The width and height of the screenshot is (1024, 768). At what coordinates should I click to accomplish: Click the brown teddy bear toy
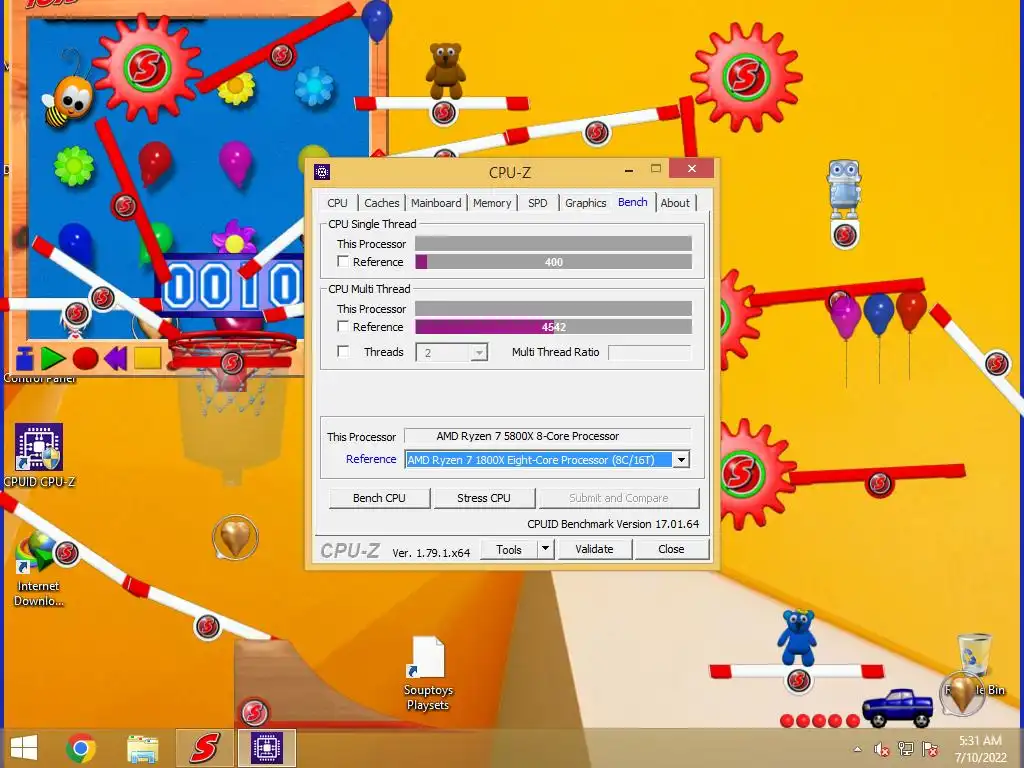coord(445,71)
